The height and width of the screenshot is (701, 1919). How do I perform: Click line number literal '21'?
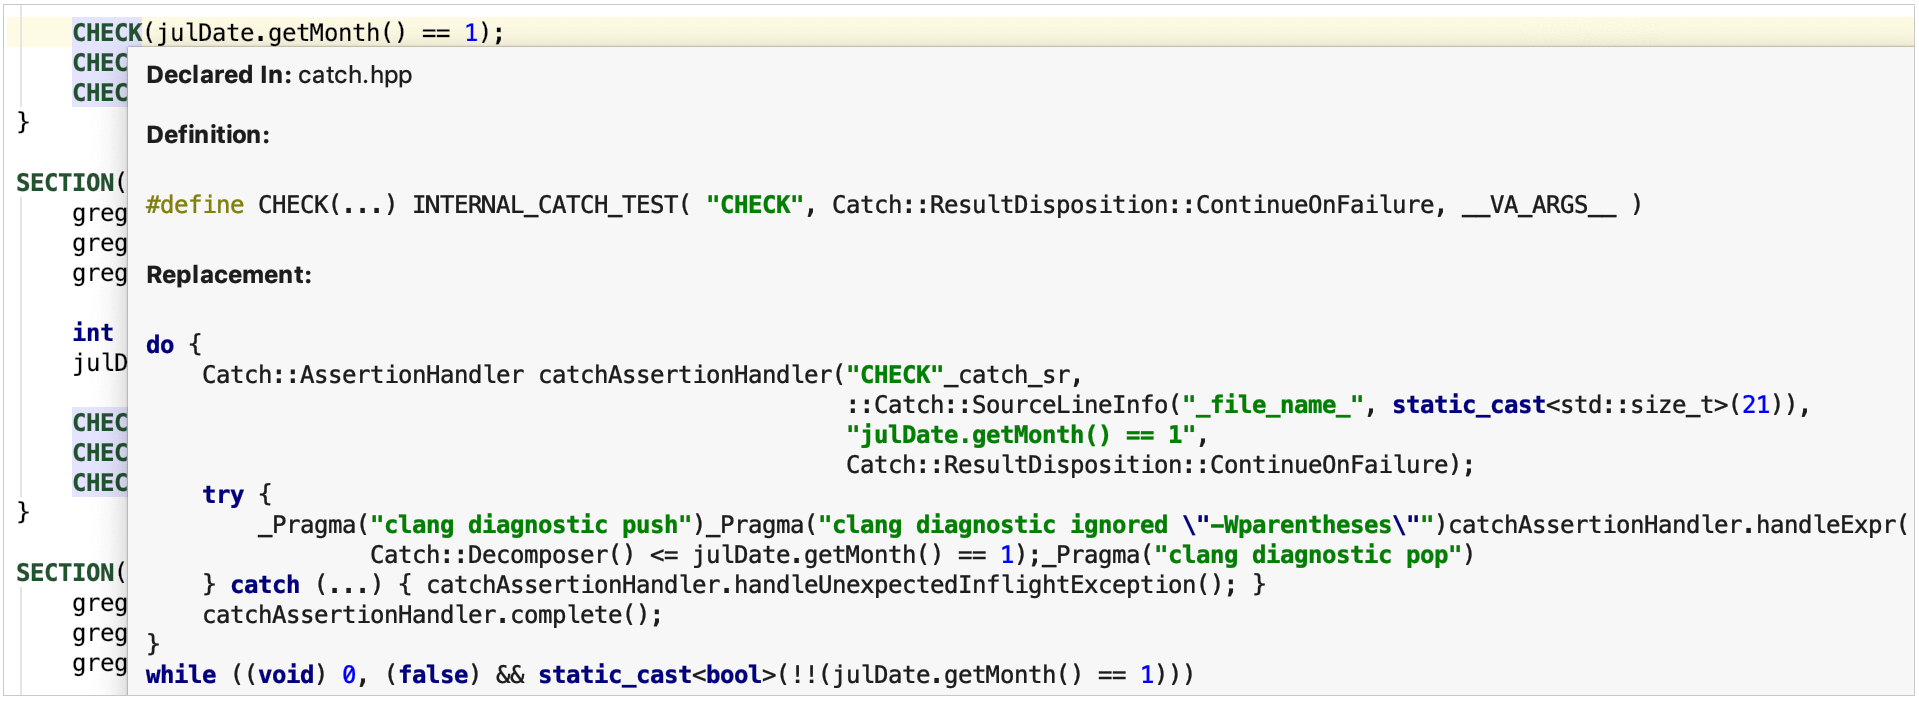coord(1756,405)
